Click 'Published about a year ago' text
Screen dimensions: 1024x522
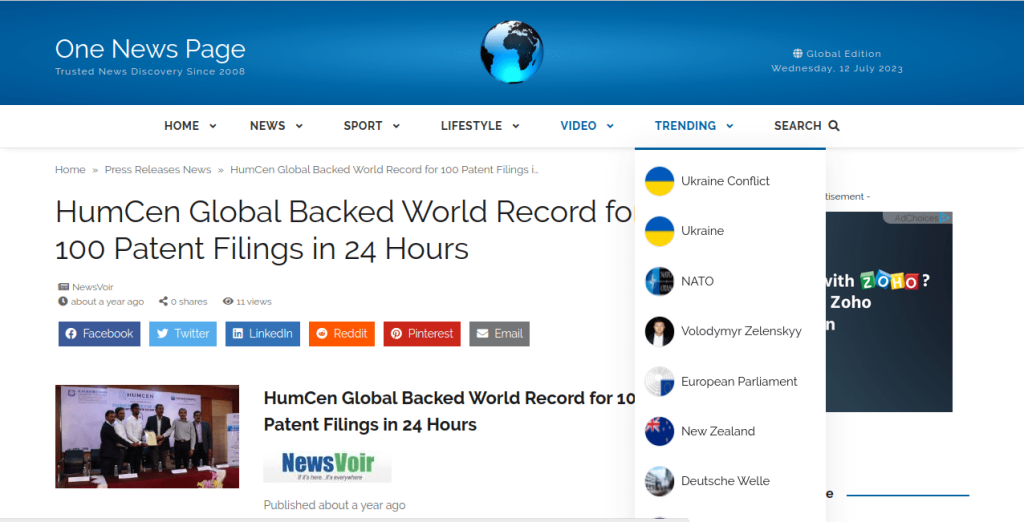pos(334,505)
